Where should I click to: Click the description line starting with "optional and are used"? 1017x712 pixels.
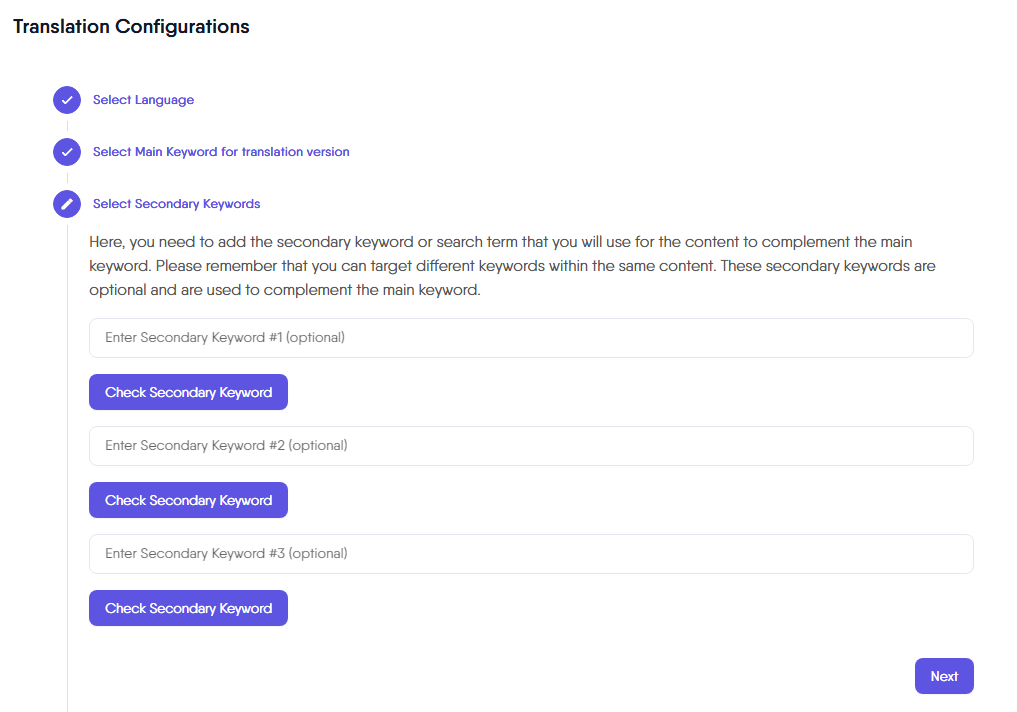coord(285,291)
